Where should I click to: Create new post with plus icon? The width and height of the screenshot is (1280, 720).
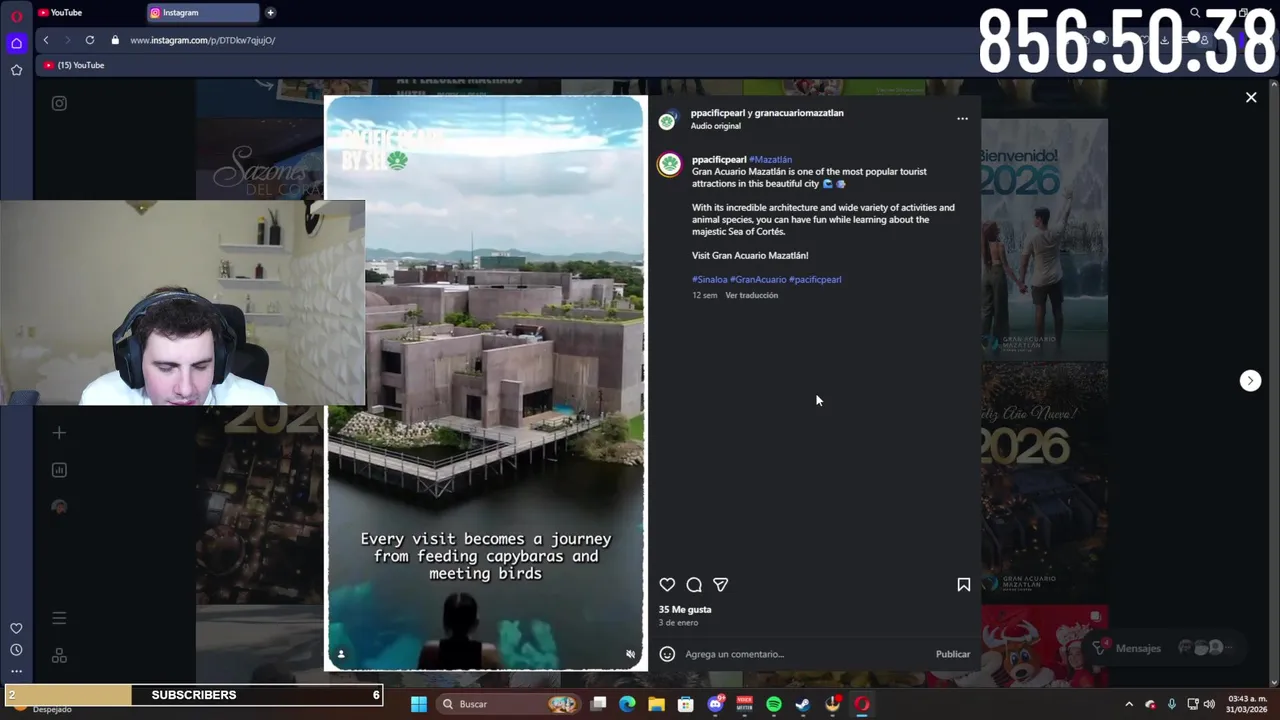tap(59, 433)
